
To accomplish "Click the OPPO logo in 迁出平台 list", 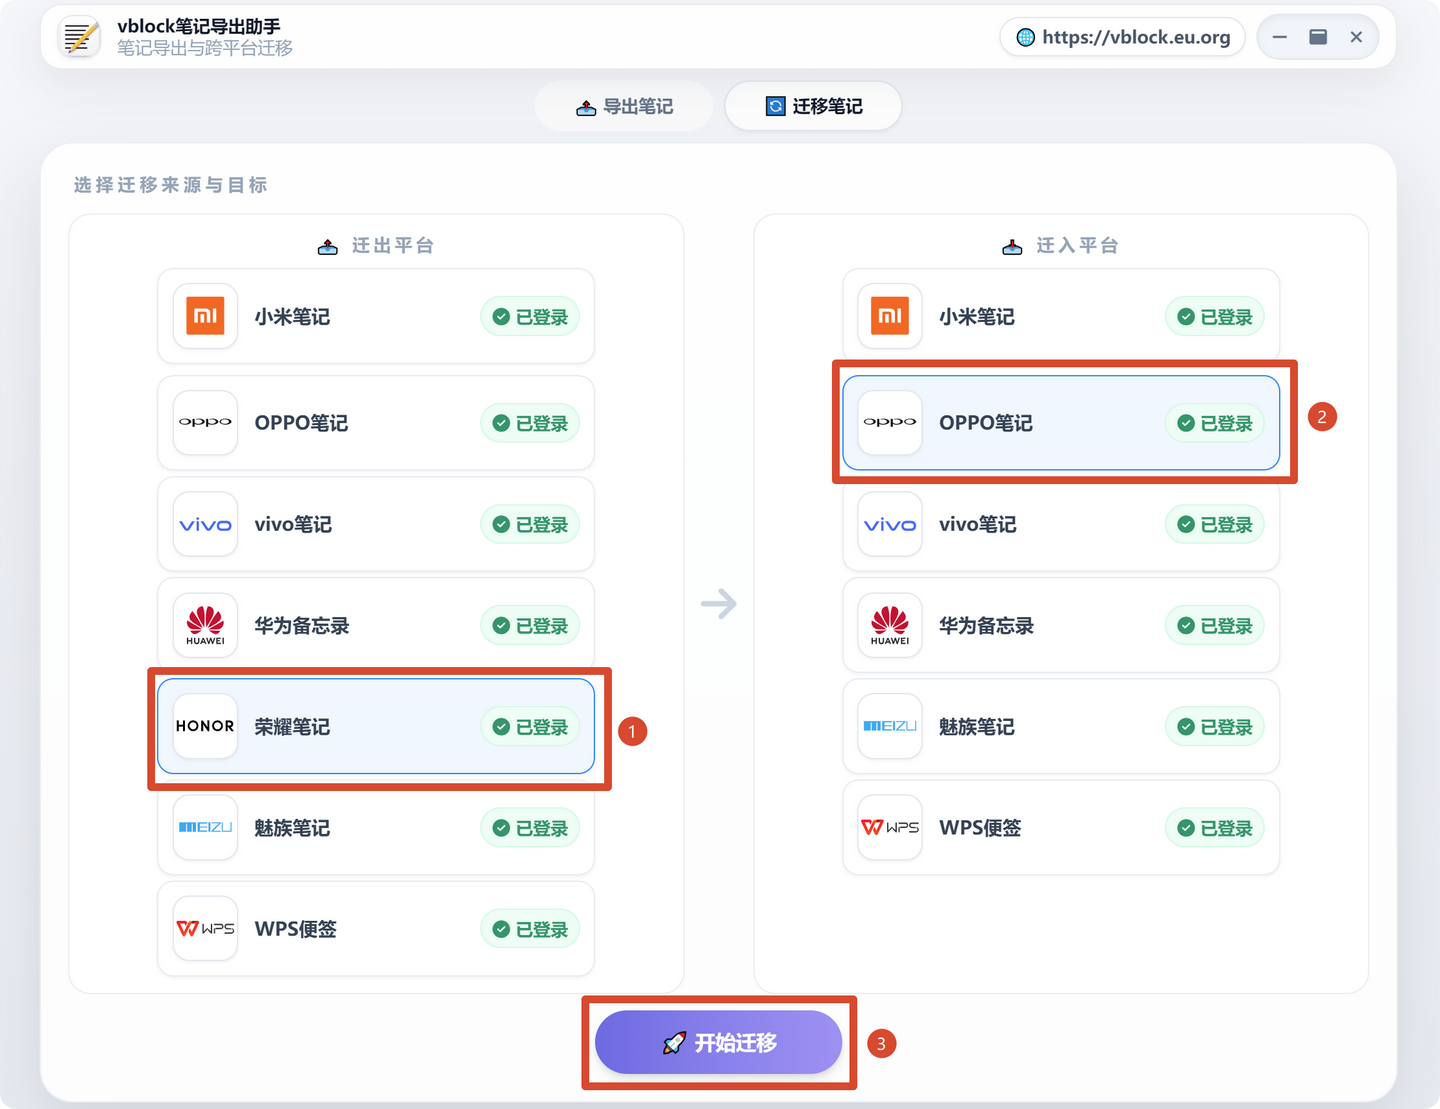I will (205, 422).
